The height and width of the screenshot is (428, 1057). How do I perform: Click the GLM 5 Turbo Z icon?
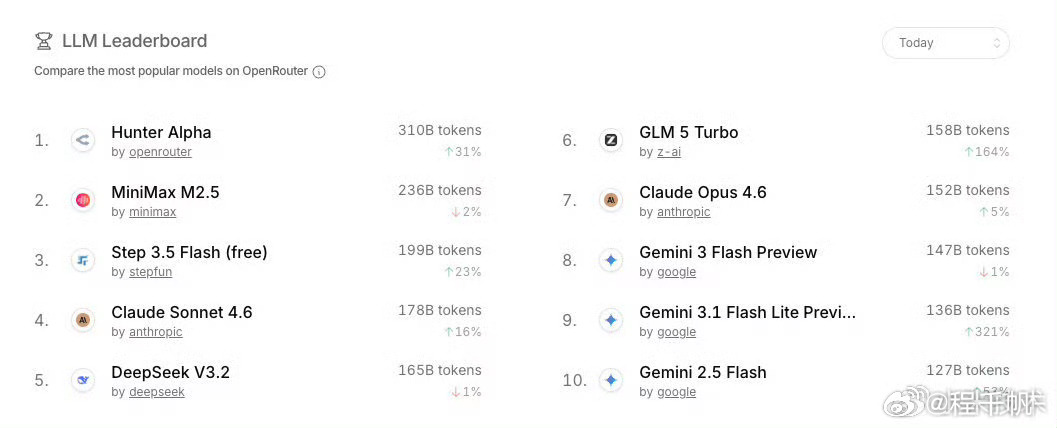point(610,141)
